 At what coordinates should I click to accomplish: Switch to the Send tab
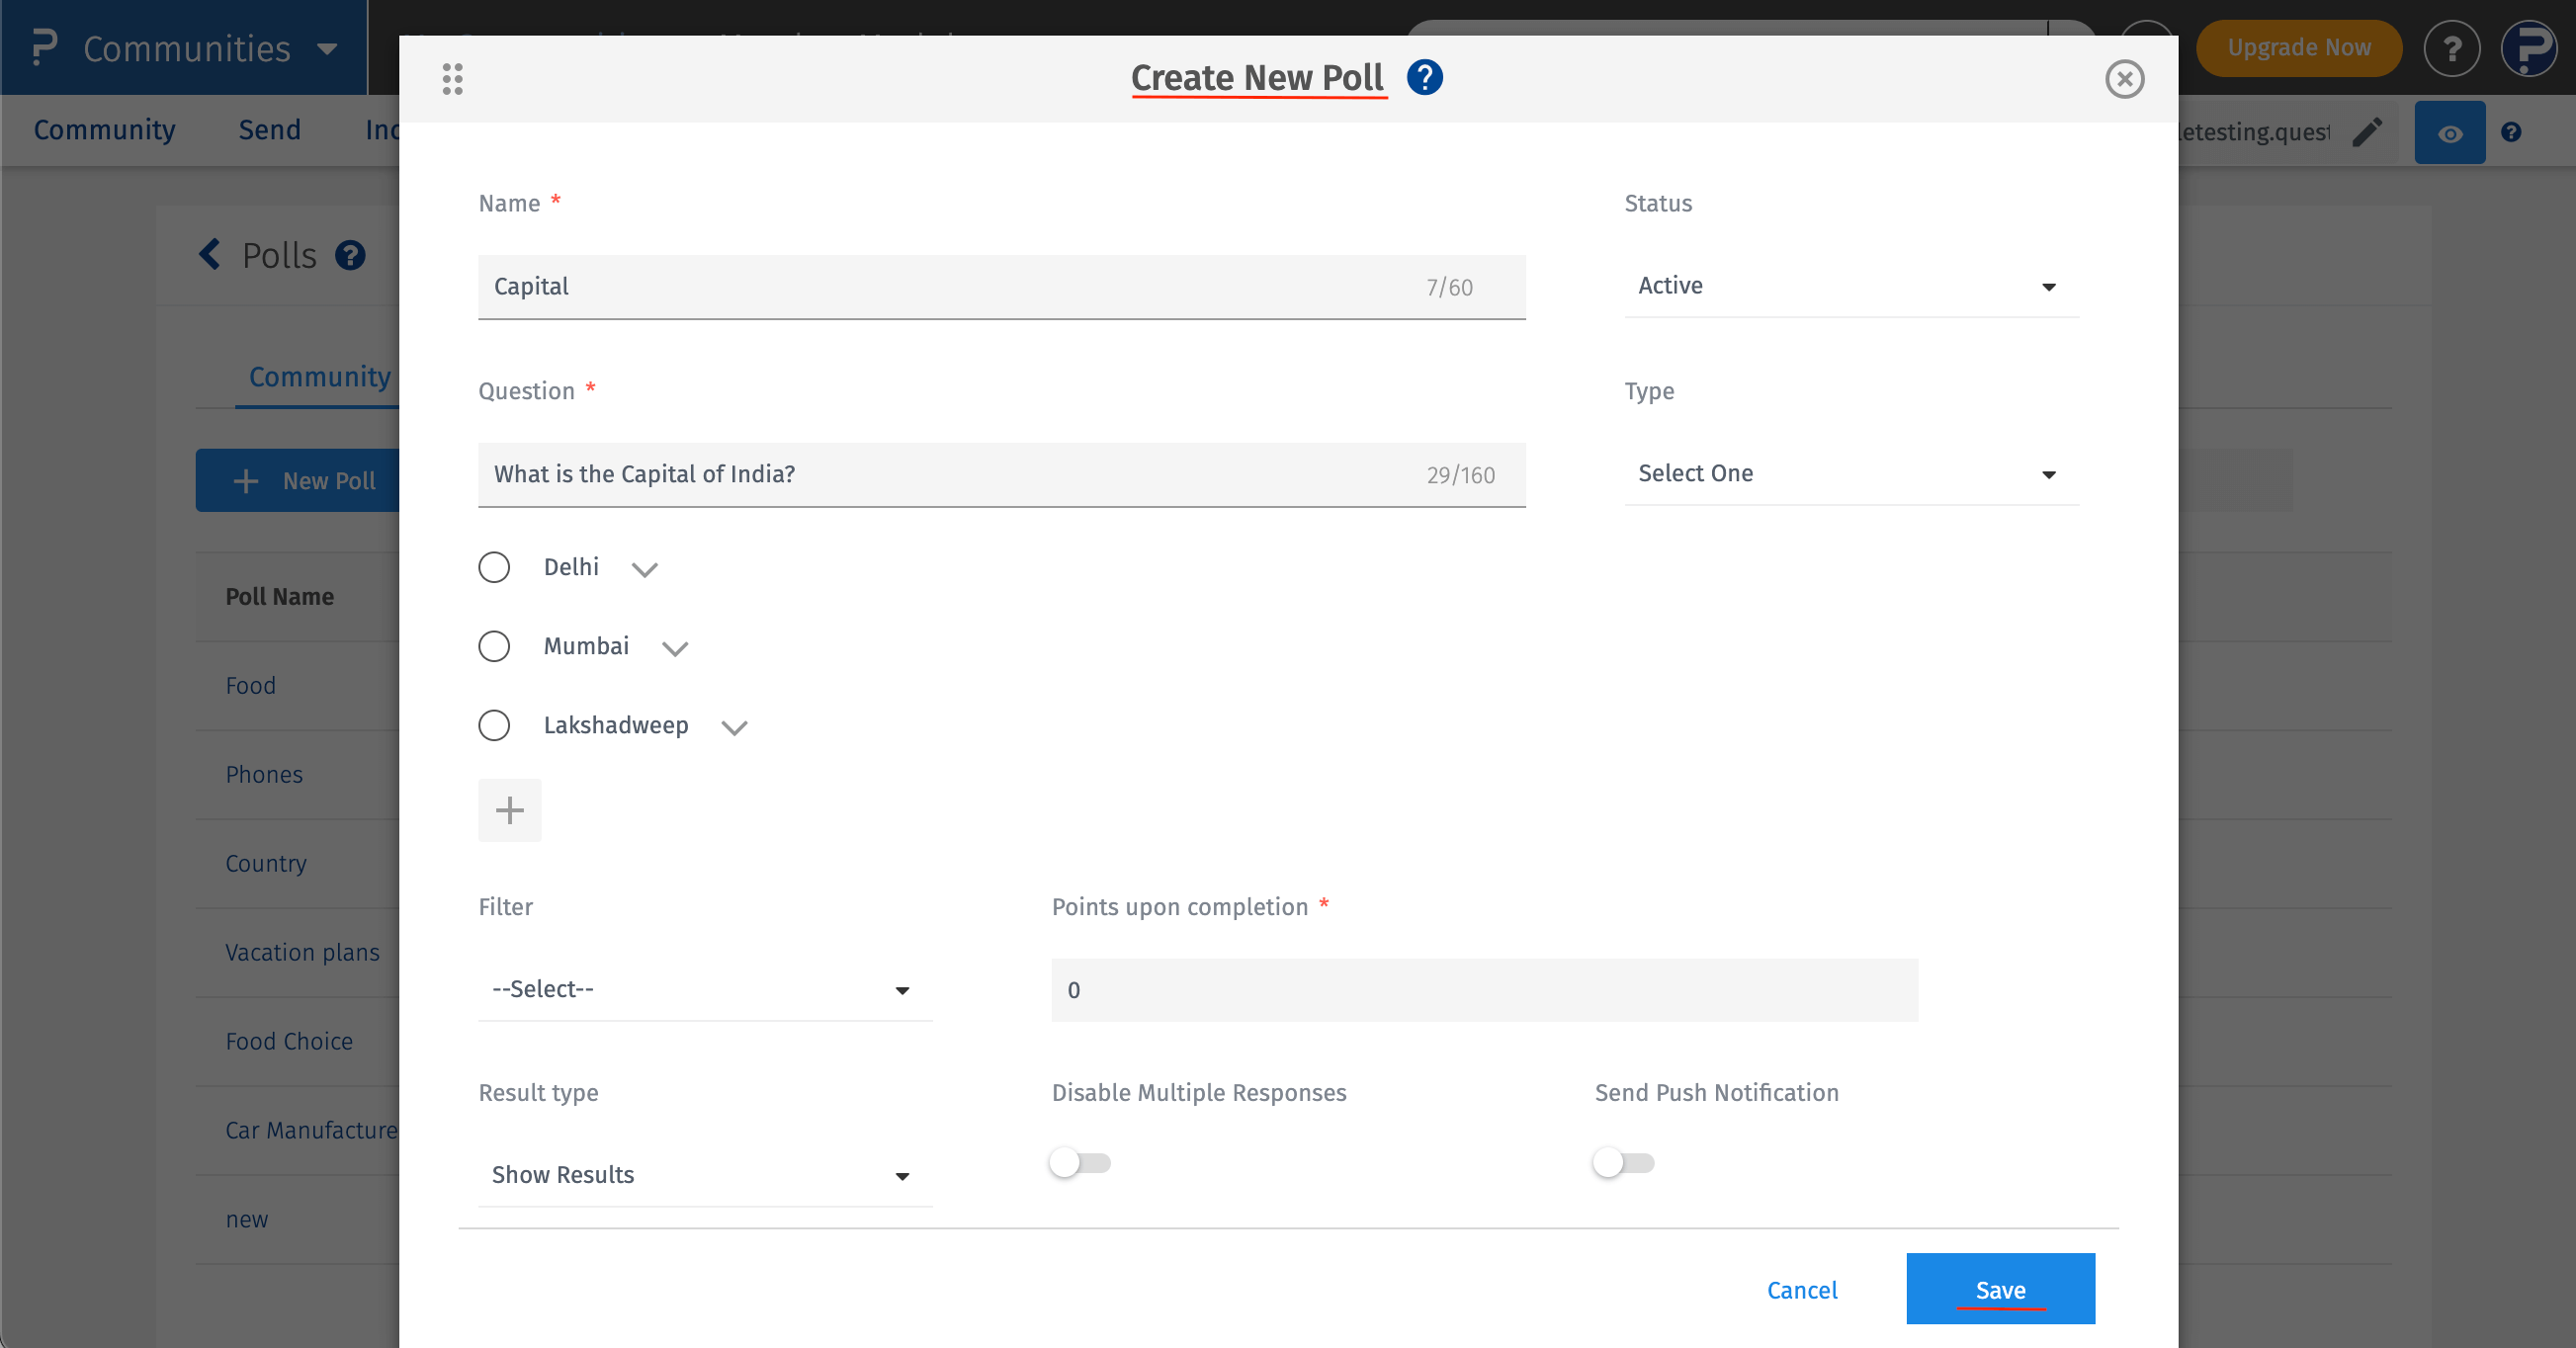click(x=268, y=130)
